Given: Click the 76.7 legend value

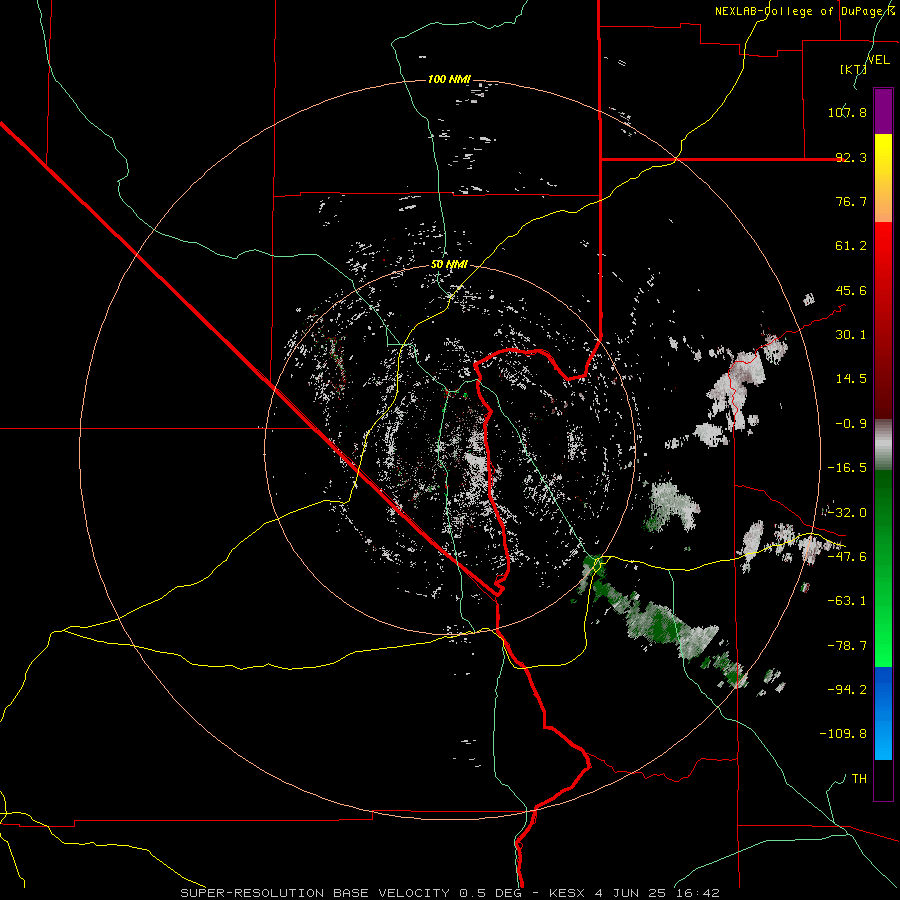Looking at the screenshot, I should point(851,201).
